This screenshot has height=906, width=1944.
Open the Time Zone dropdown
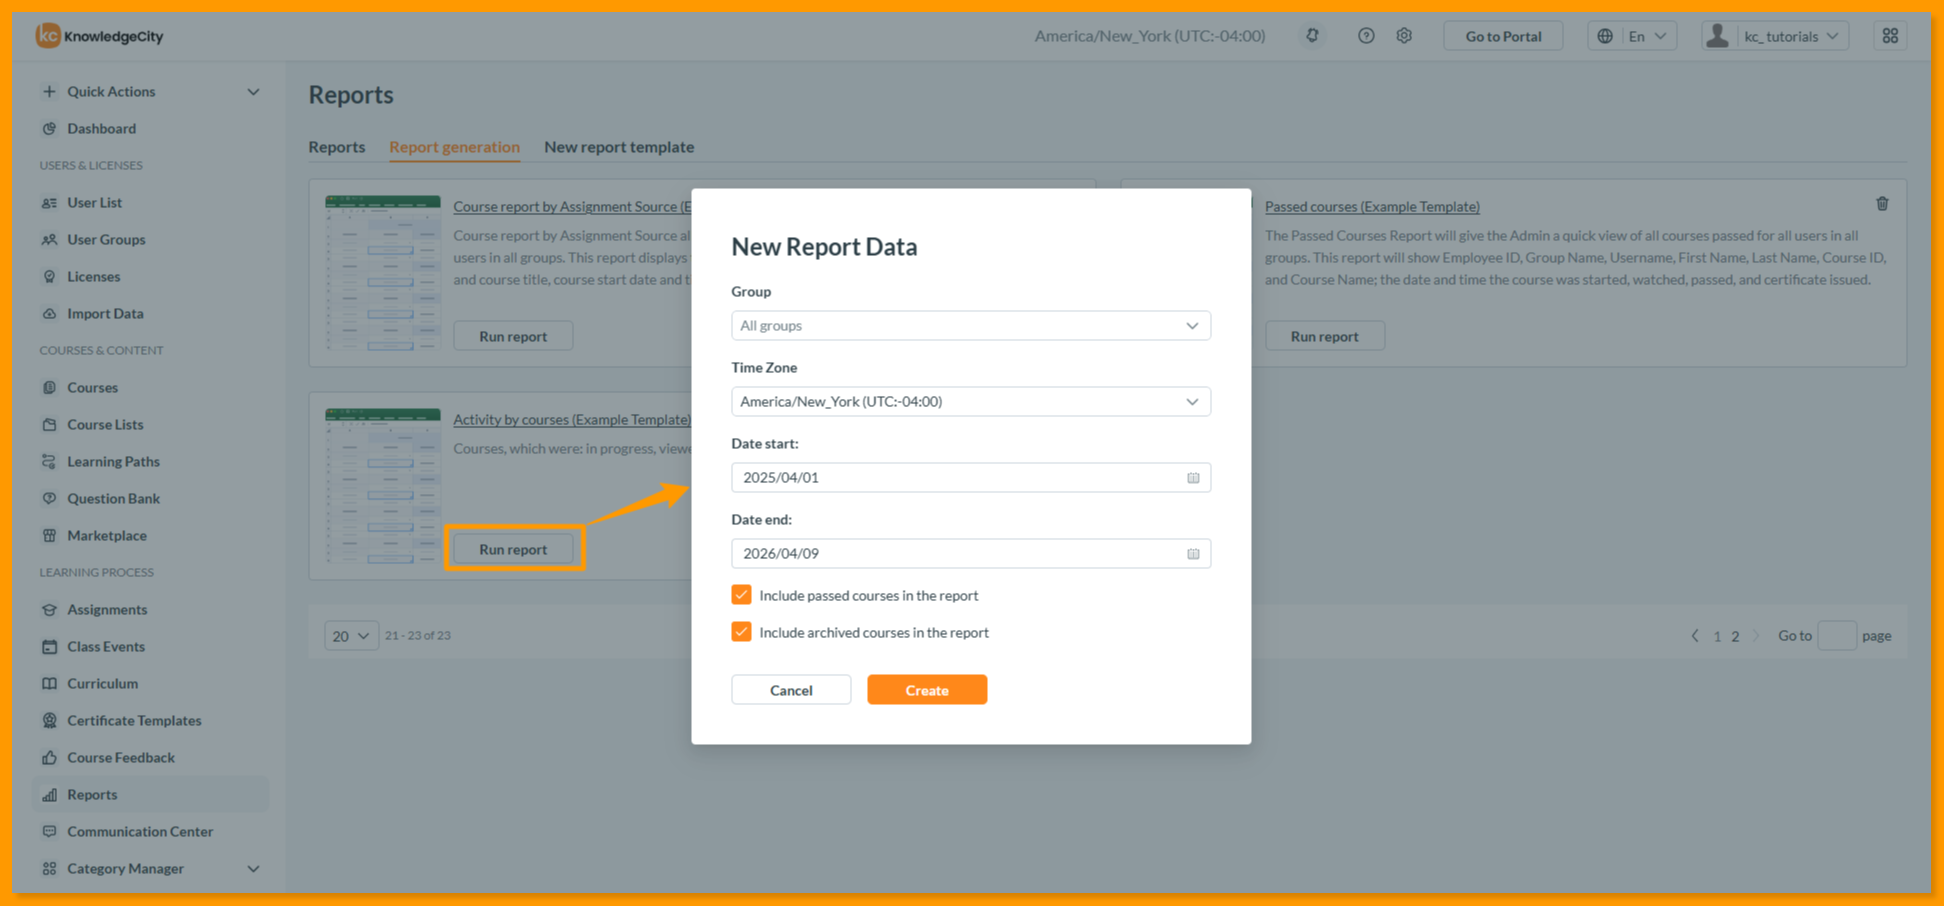pos(970,402)
